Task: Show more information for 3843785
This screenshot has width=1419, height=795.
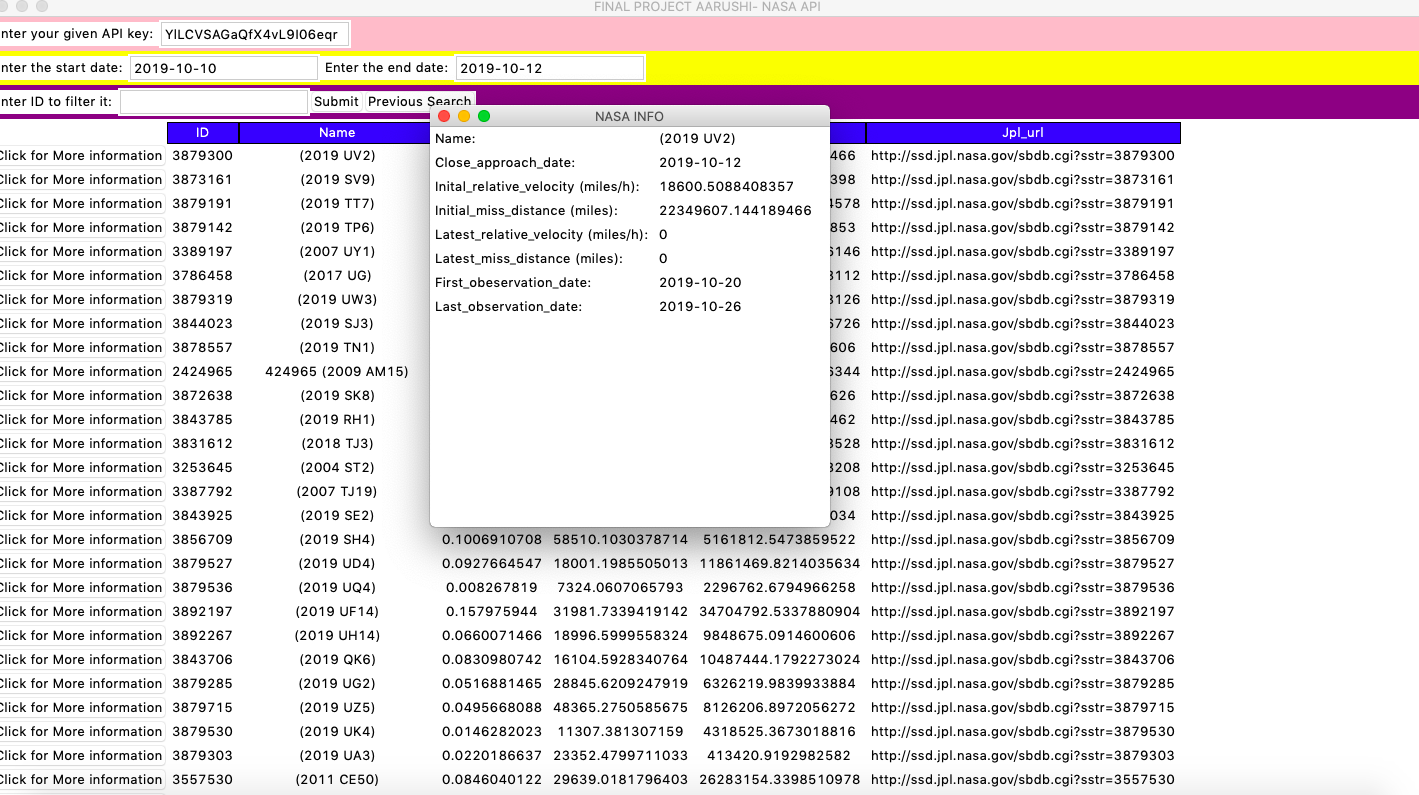Action: coord(80,420)
